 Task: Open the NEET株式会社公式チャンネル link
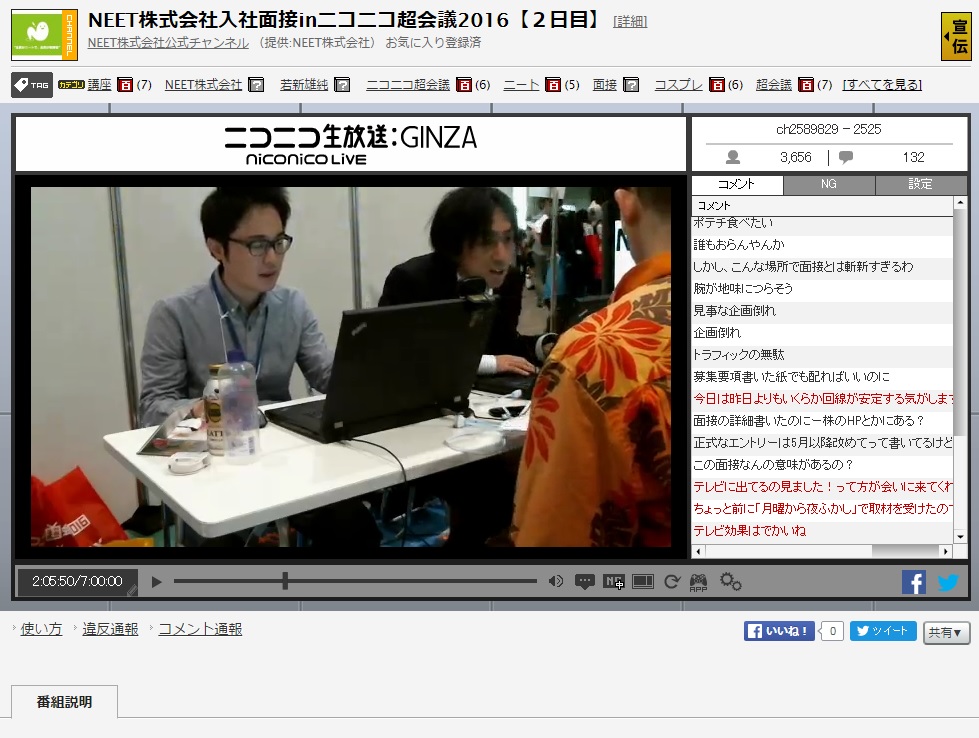(x=168, y=42)
